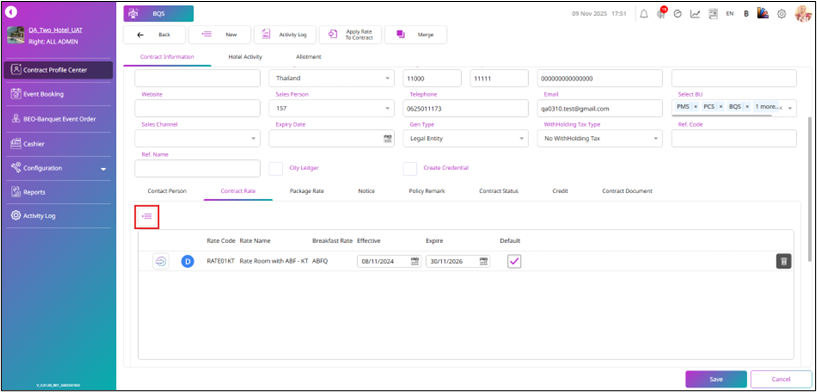Click the link icon on RATE01KT row
The height and width of the screenshot is (392, 817).
click(160, 262)
